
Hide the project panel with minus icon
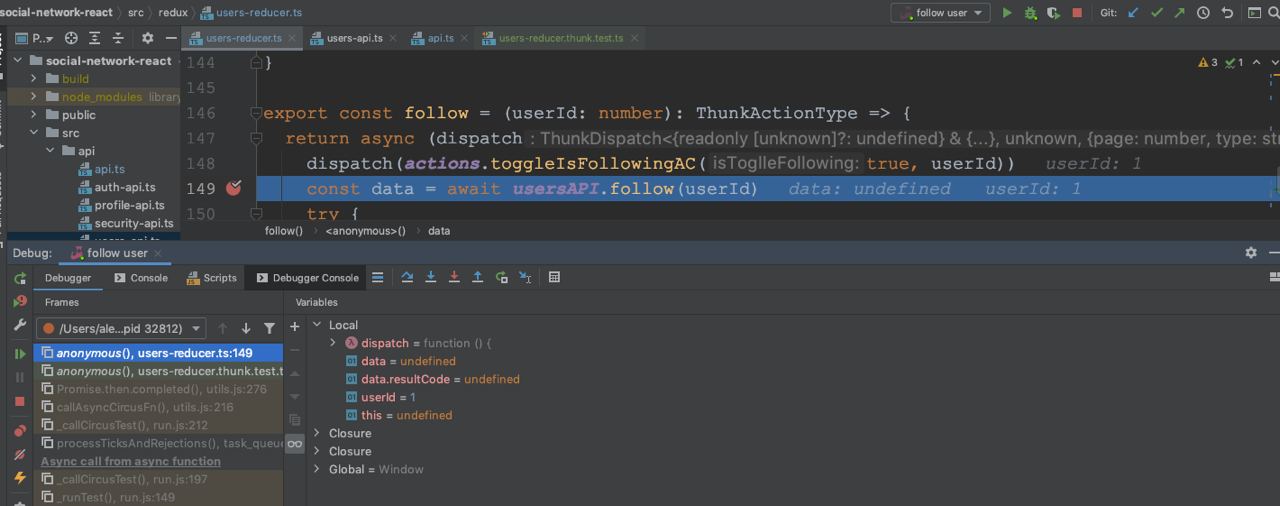tap(171, 38)
